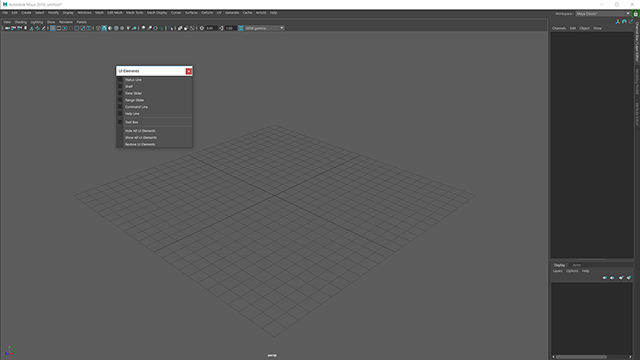Open the Windows menu in main menu bar
The width and height of the screenshot is (640, 360).
pyautogui.click(x=84, y=13)
